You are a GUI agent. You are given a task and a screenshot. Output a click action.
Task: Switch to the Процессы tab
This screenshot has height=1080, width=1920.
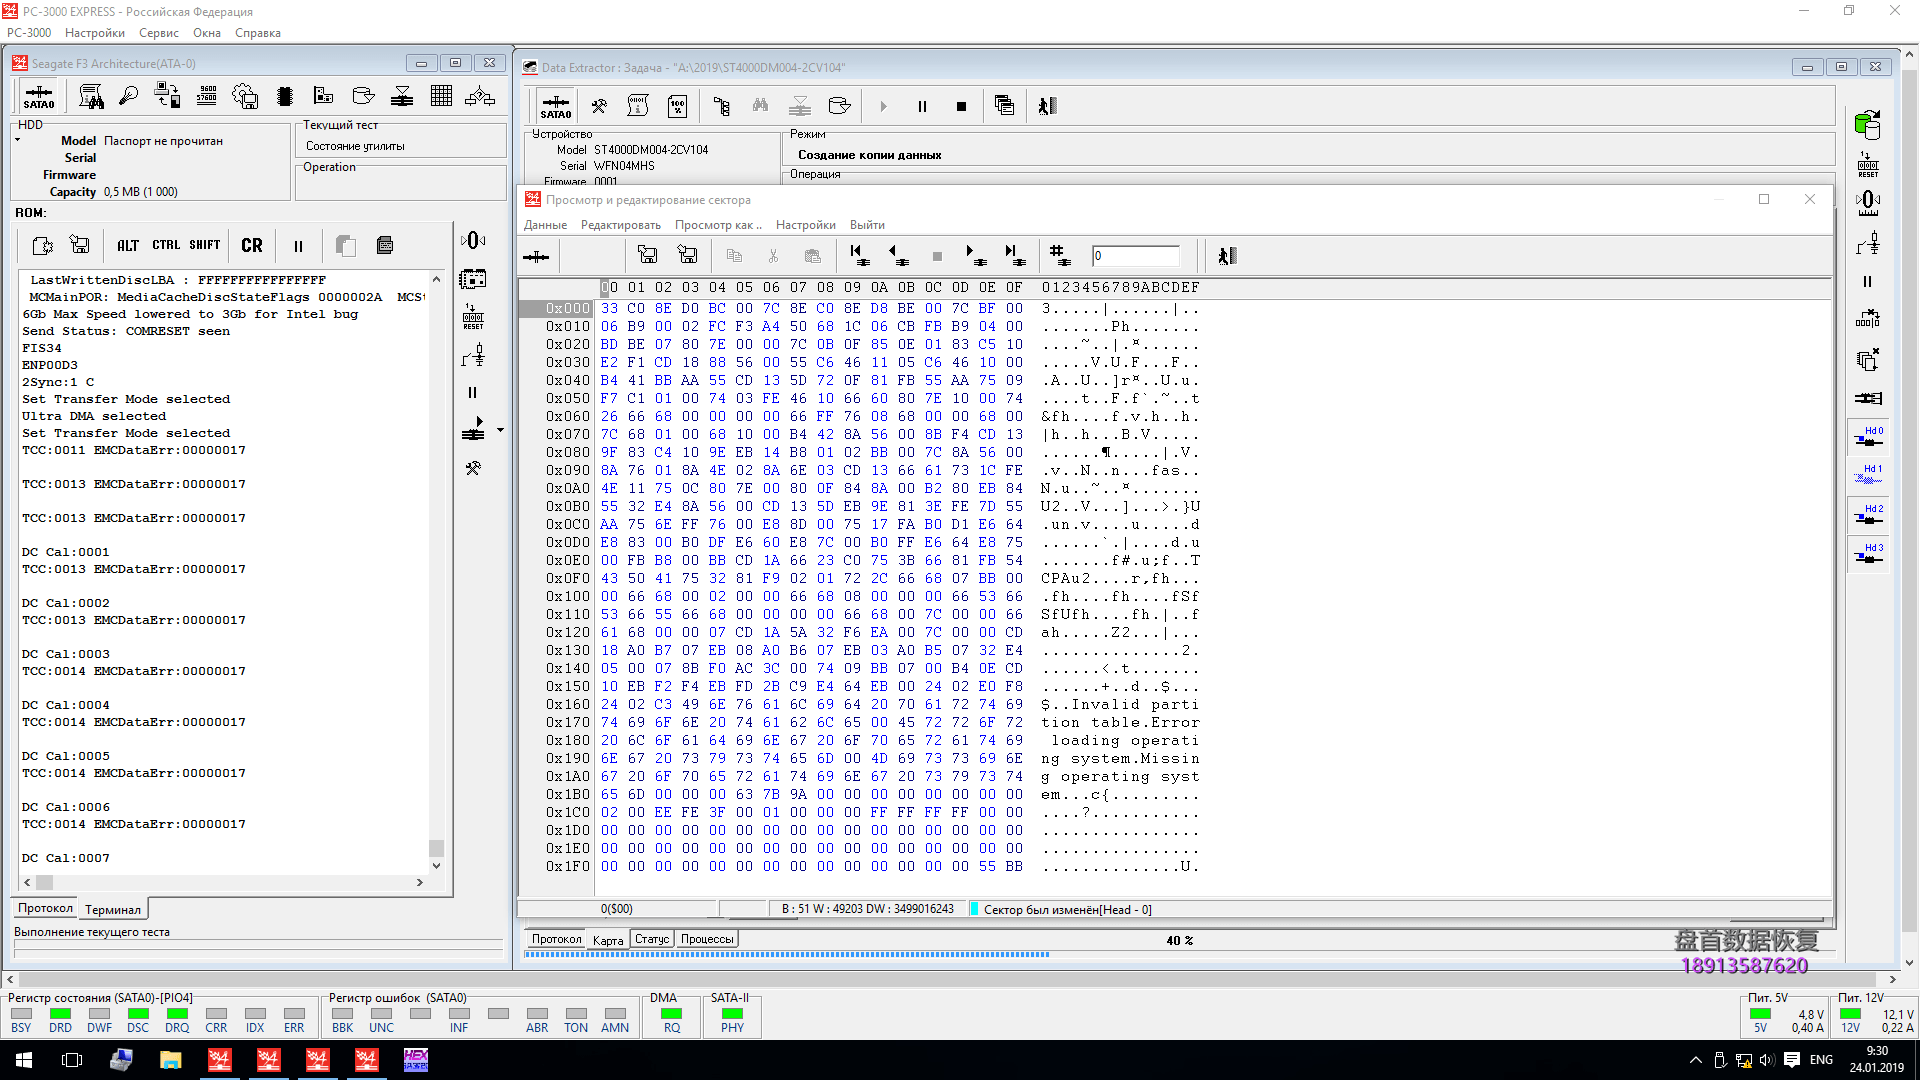707,939
